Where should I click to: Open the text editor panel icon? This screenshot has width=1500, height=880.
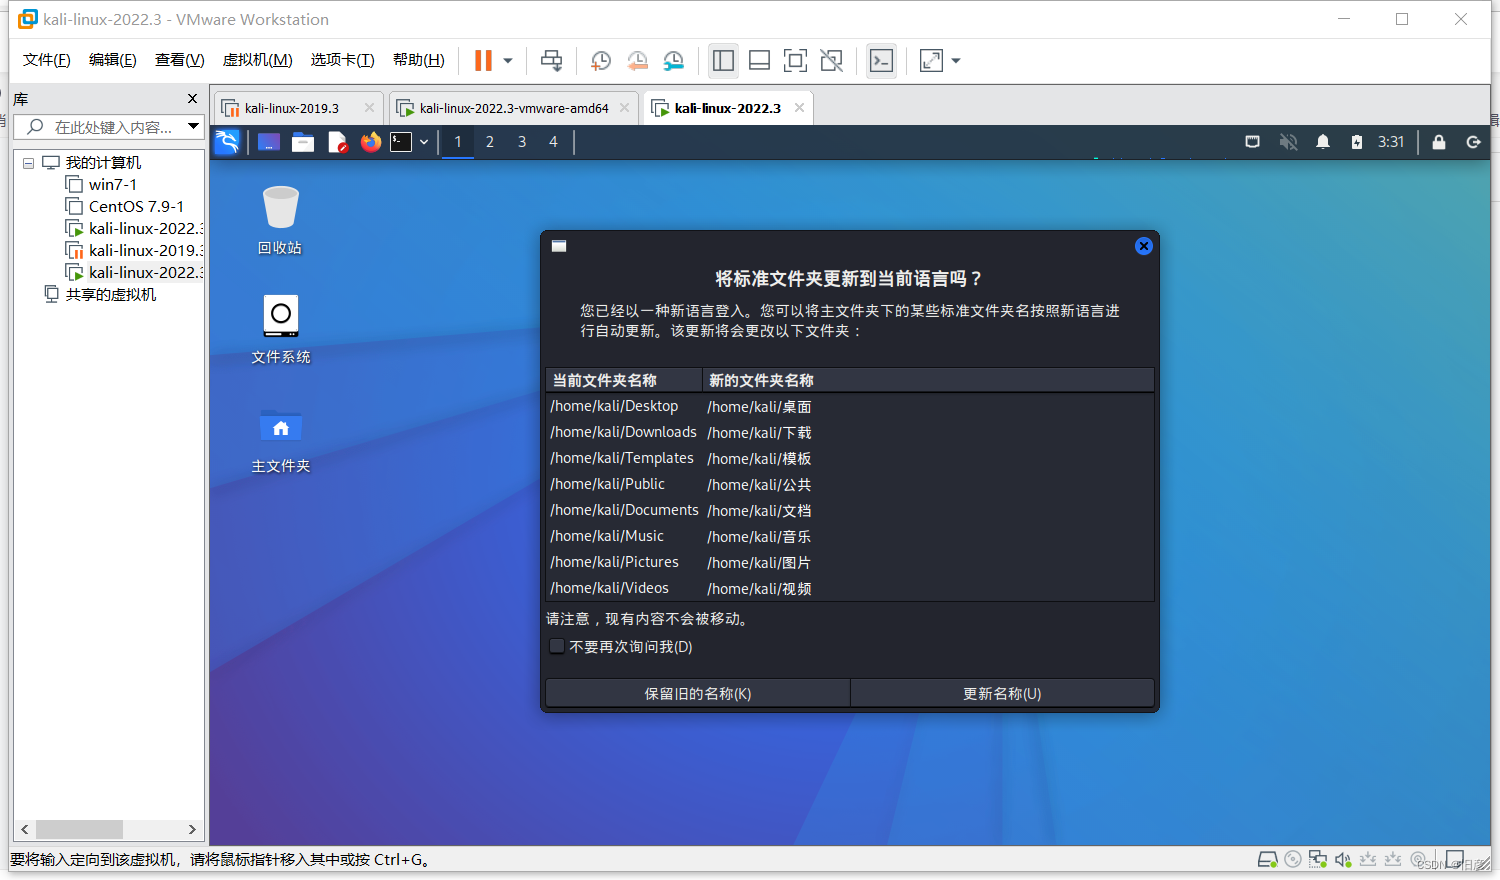[337, 142]
